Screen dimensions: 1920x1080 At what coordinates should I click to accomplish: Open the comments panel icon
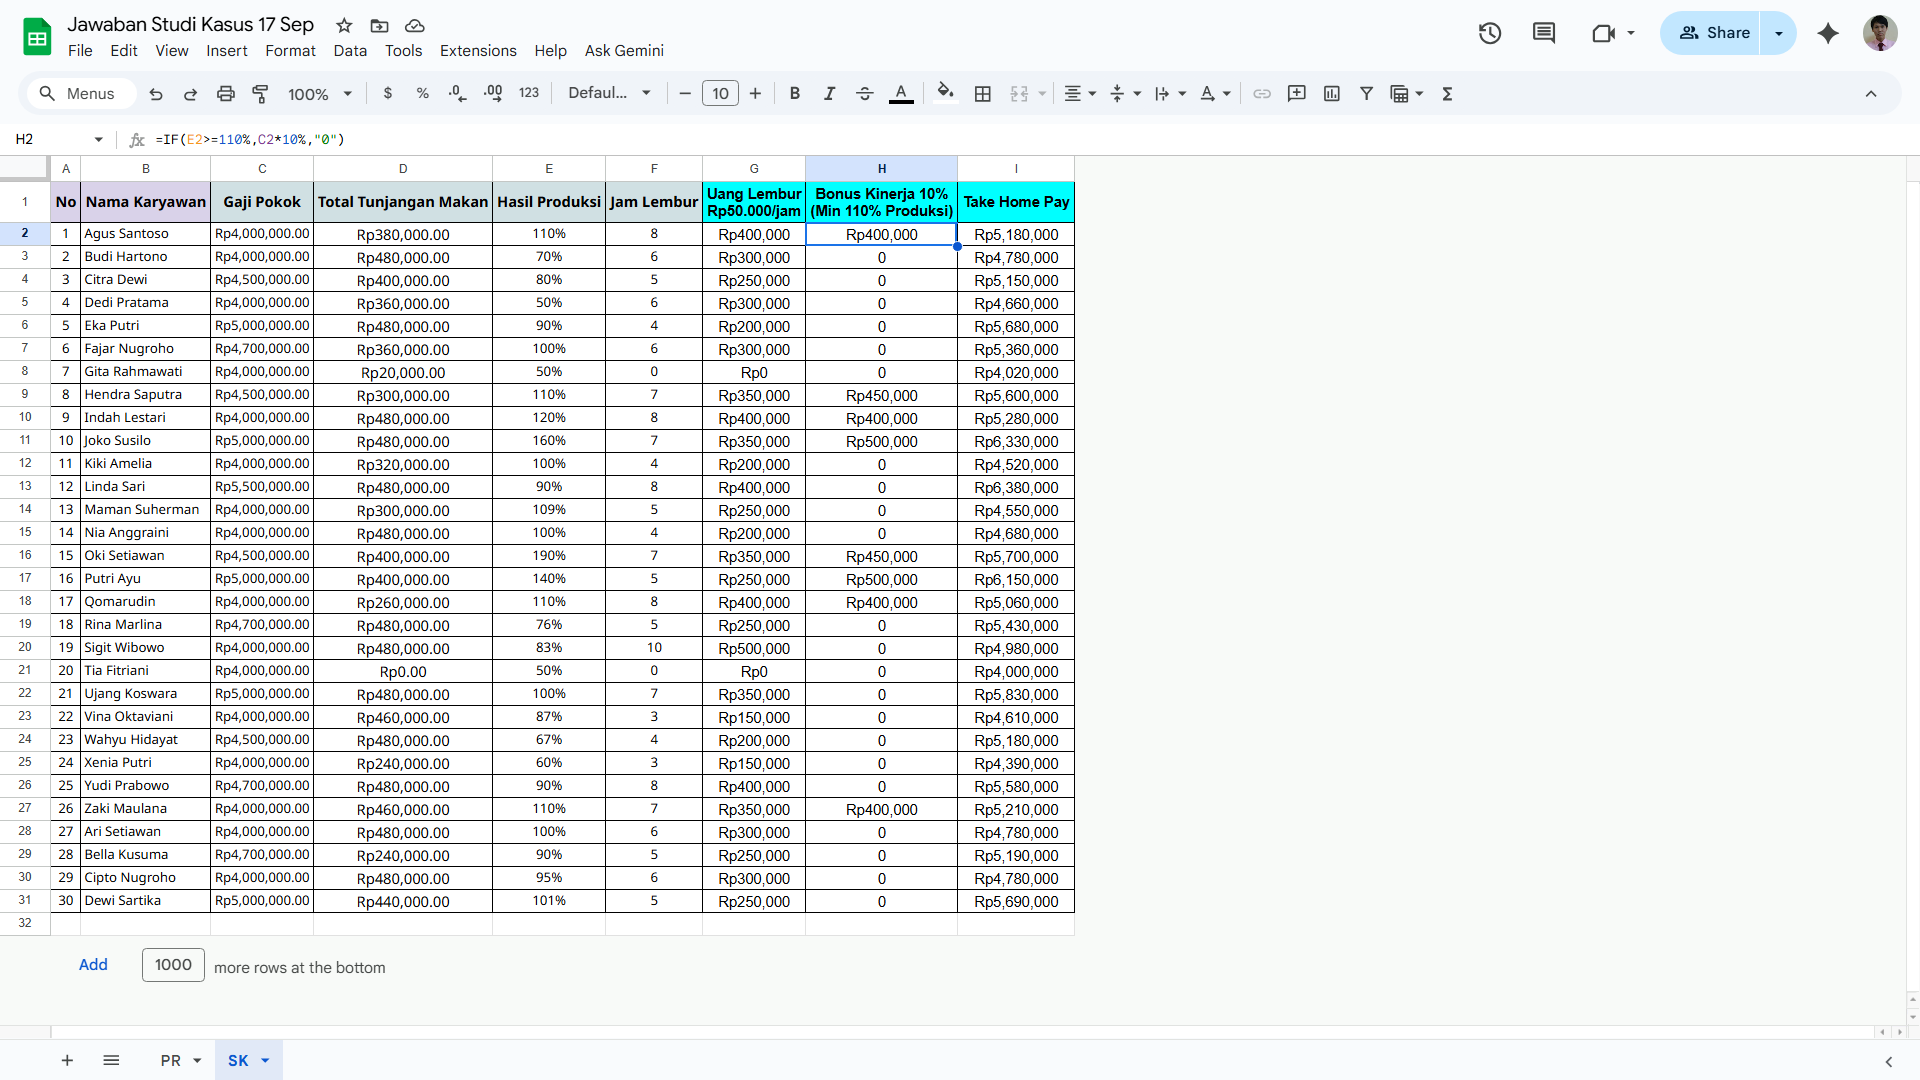point(1544,33)
